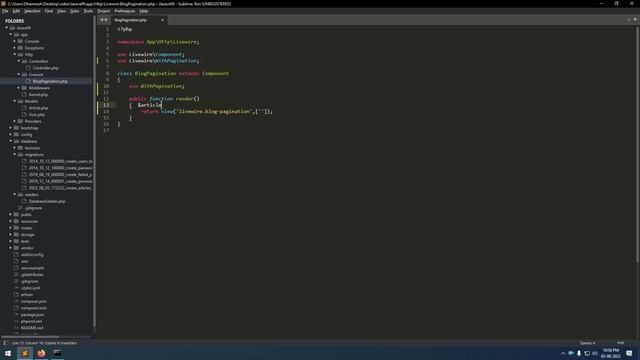Collapse the Controllers folder
Viewport: 640px width, 360px height.
pyautogui.click(x=19, y=61)
